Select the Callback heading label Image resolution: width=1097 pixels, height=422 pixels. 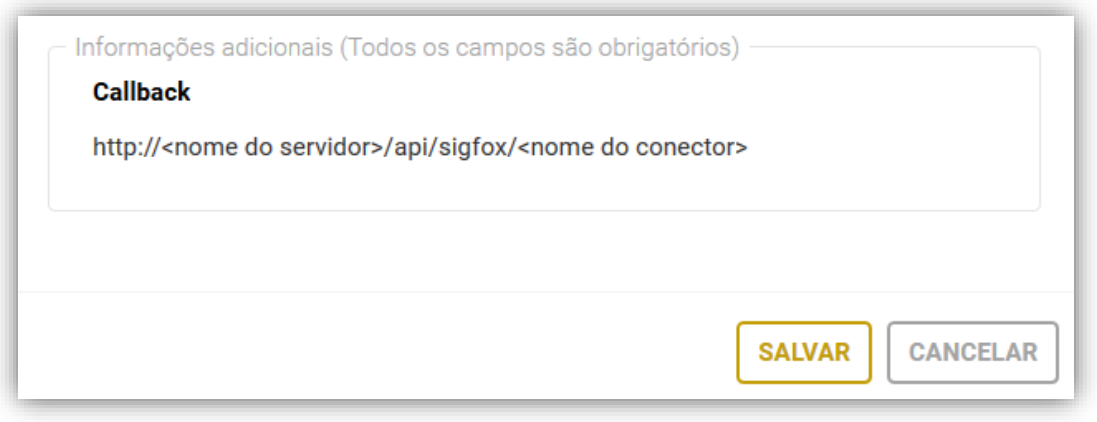(141, 93)
